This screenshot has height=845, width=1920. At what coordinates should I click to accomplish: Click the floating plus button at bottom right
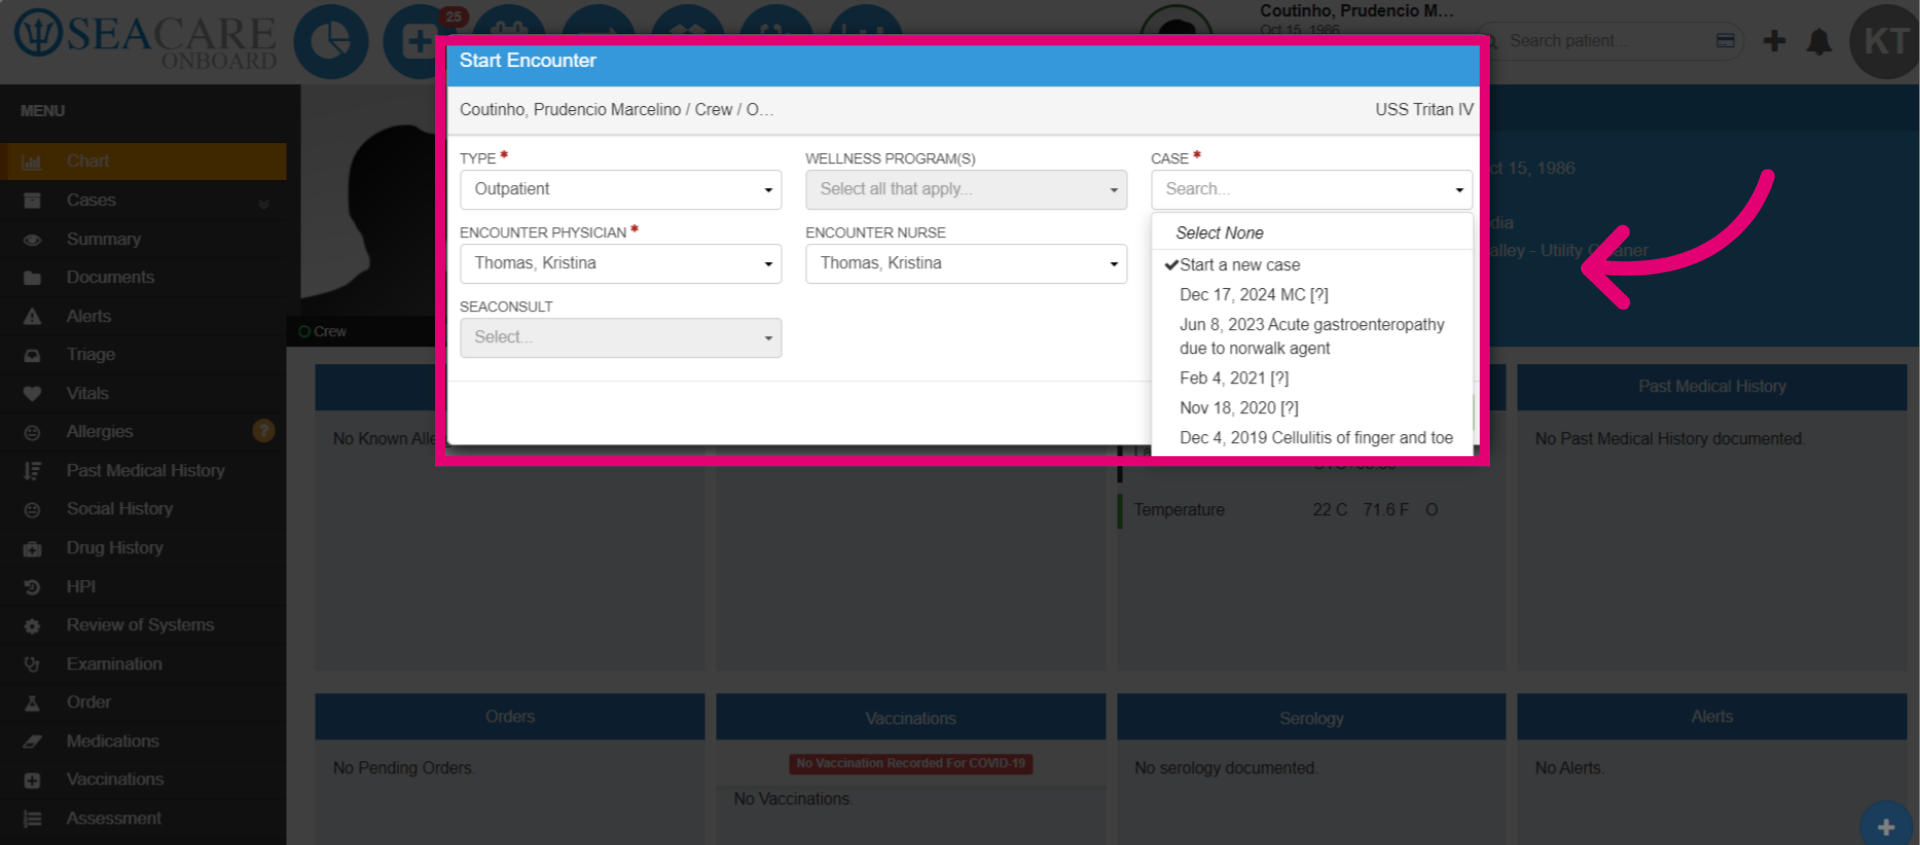click(1886, 826)
